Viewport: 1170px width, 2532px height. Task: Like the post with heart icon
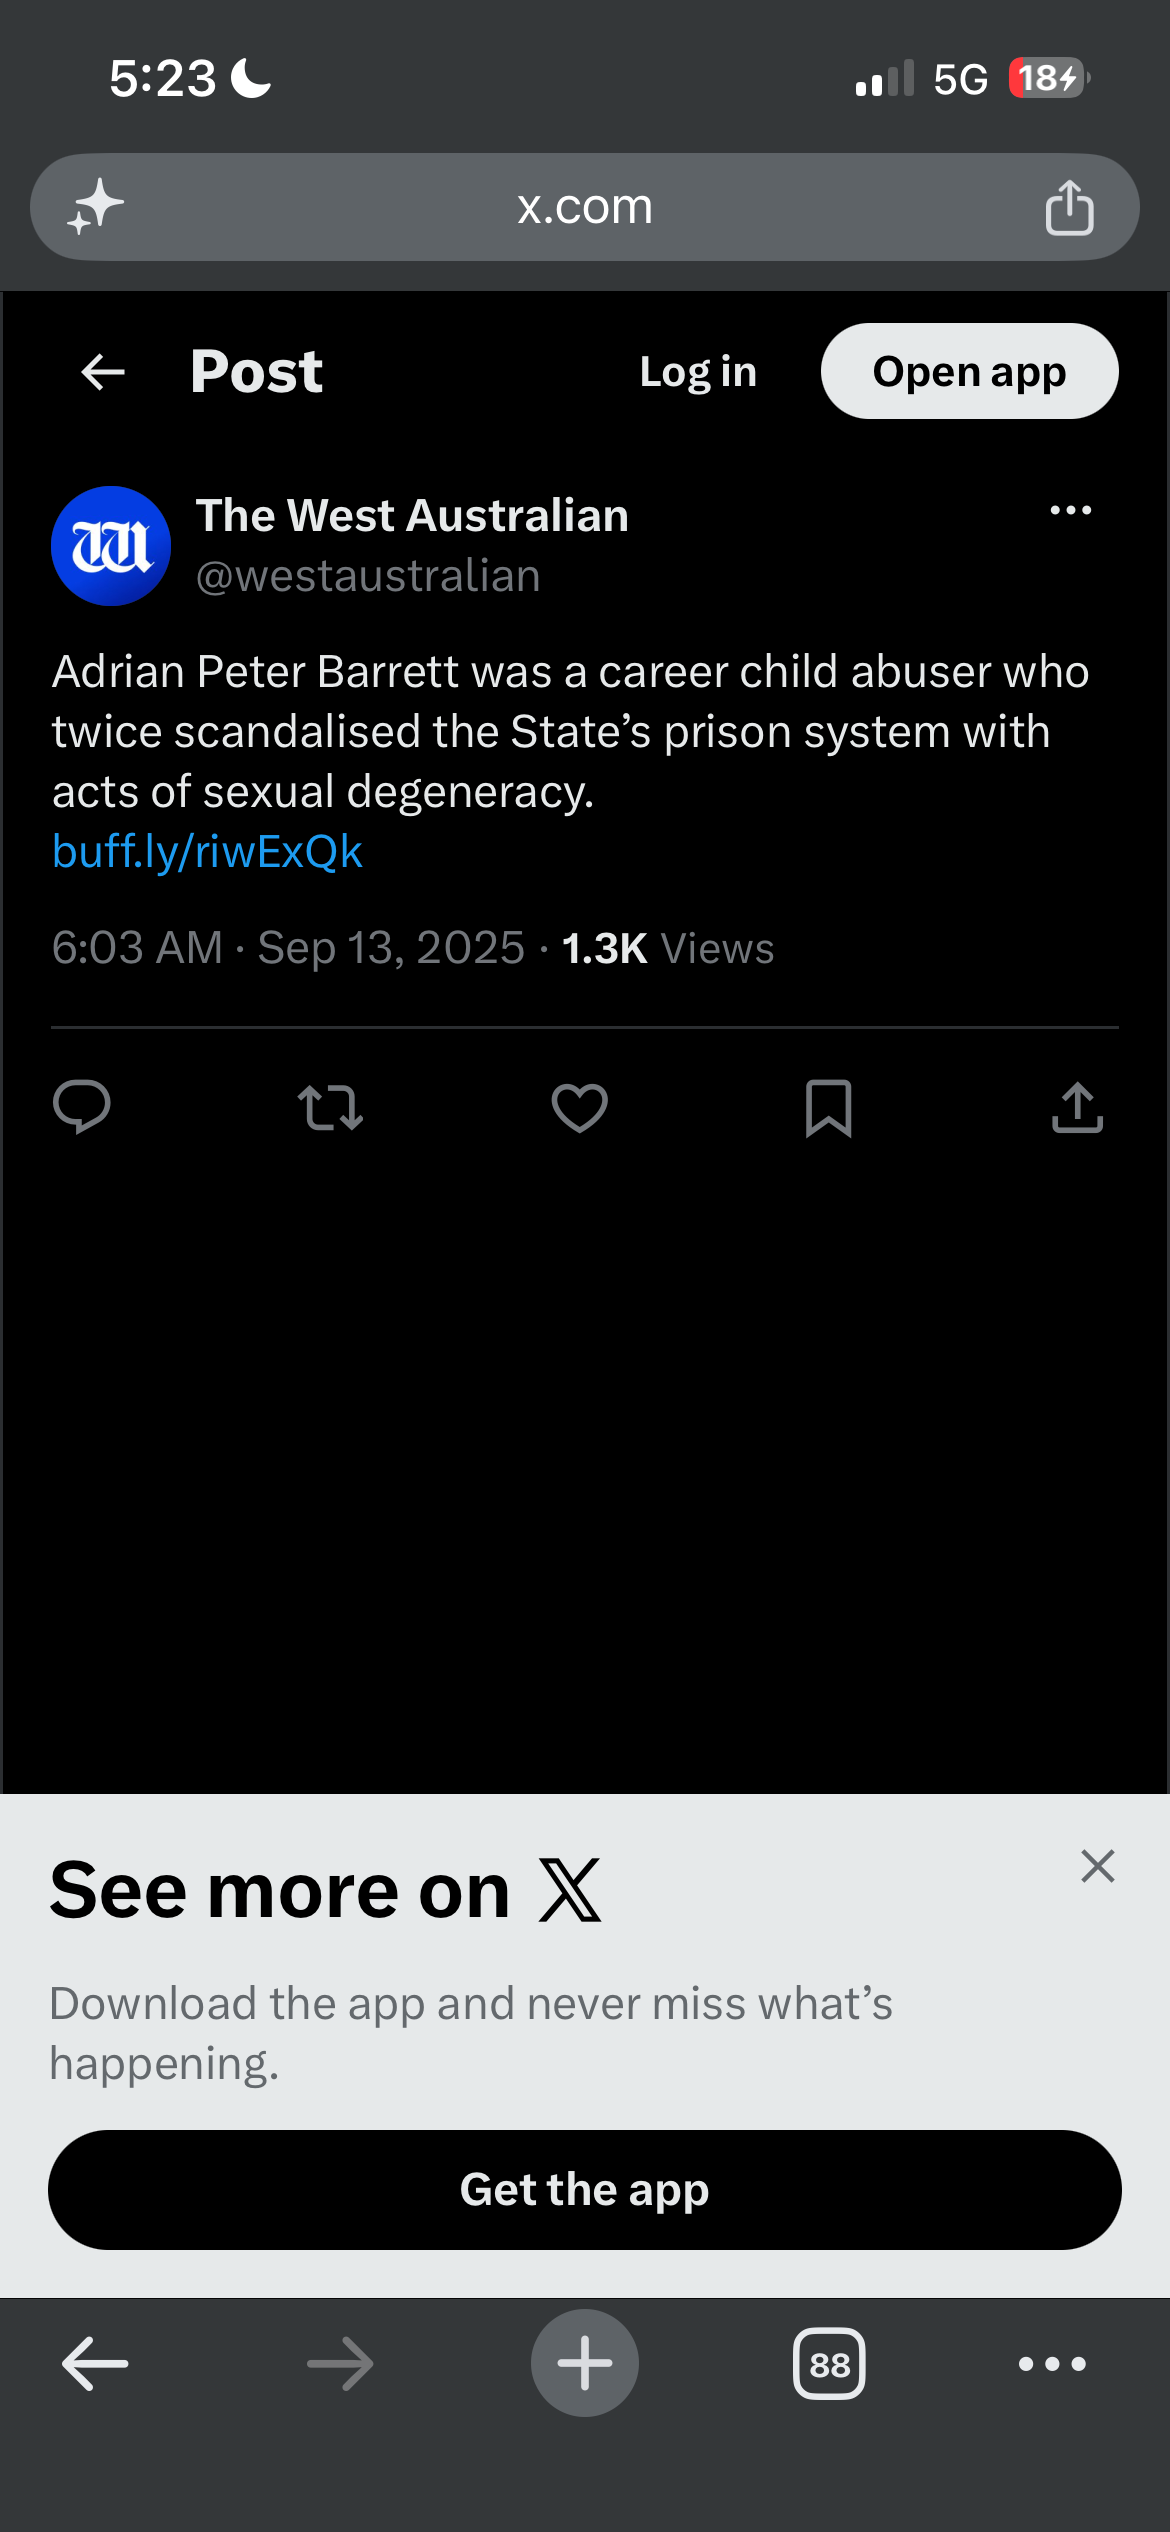[580, 1108]
